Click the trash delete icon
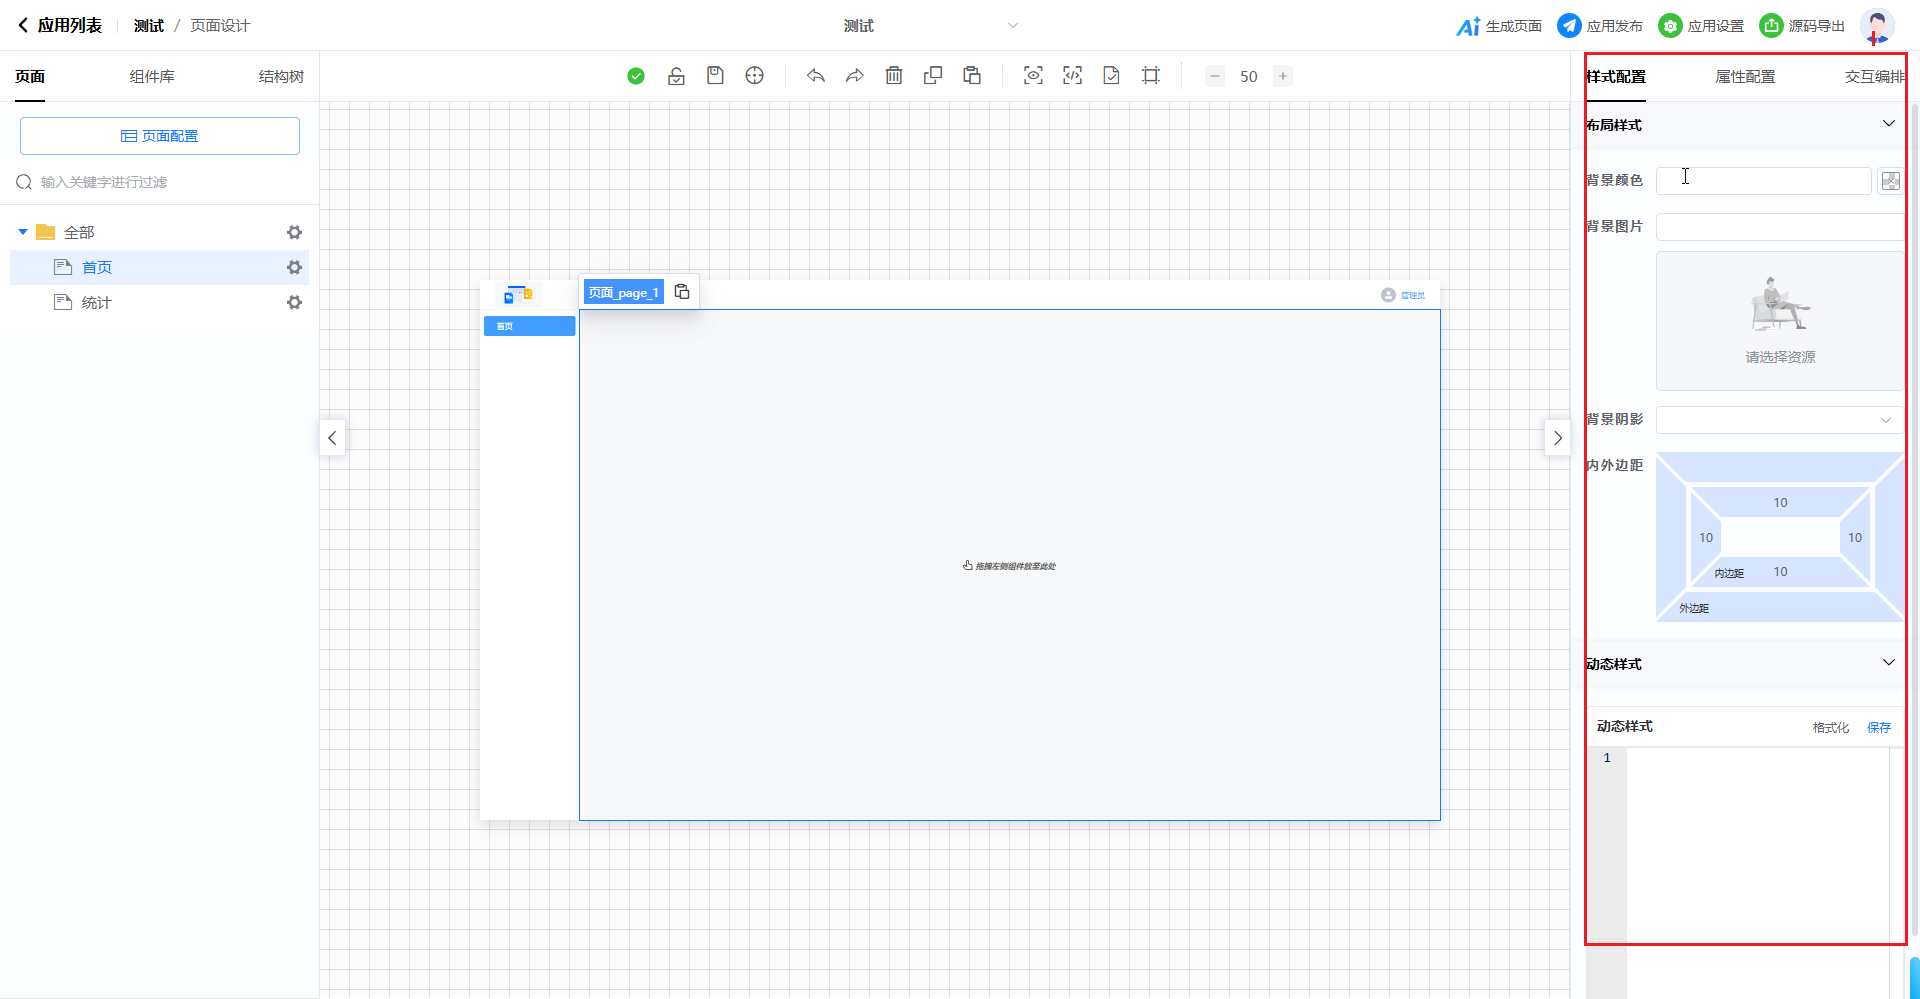Screen dimensions: 1920x999 [x=894, y=76]
